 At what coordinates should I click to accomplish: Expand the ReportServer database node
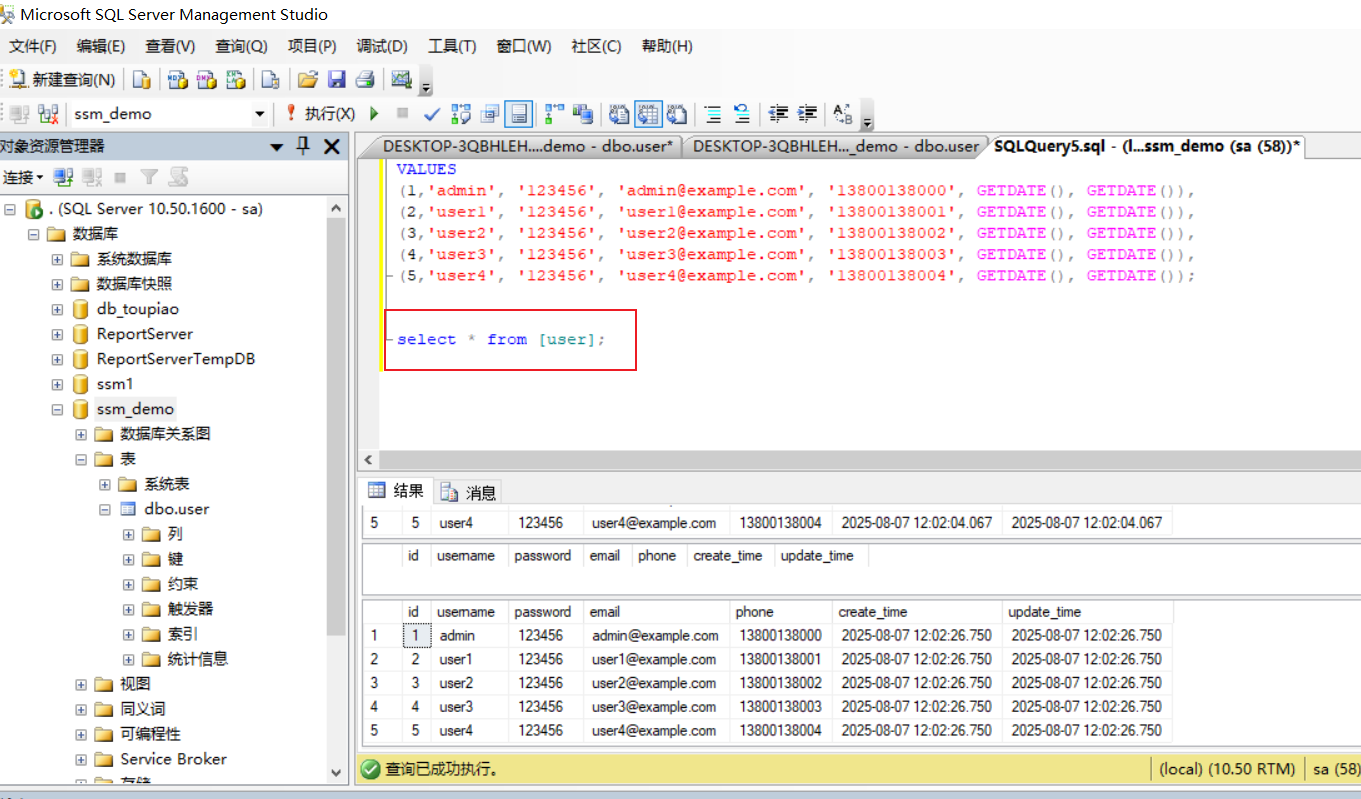[57, 334]
